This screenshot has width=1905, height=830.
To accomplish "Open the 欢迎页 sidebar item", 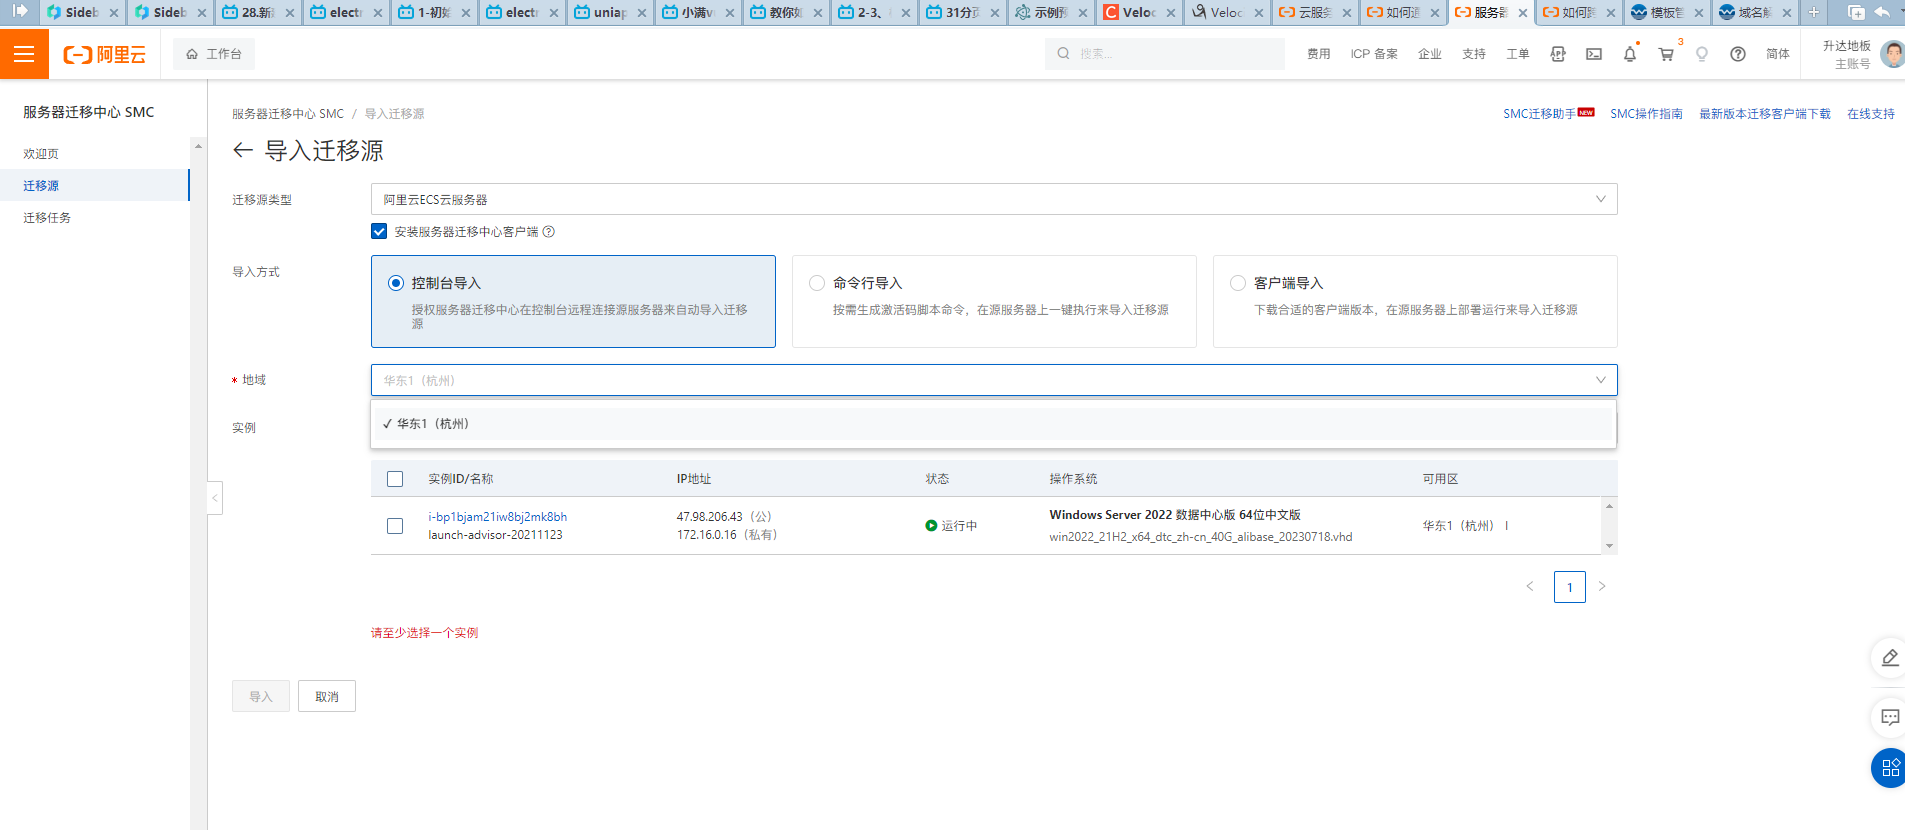I will pyautogui.click(x=41, y=154).
